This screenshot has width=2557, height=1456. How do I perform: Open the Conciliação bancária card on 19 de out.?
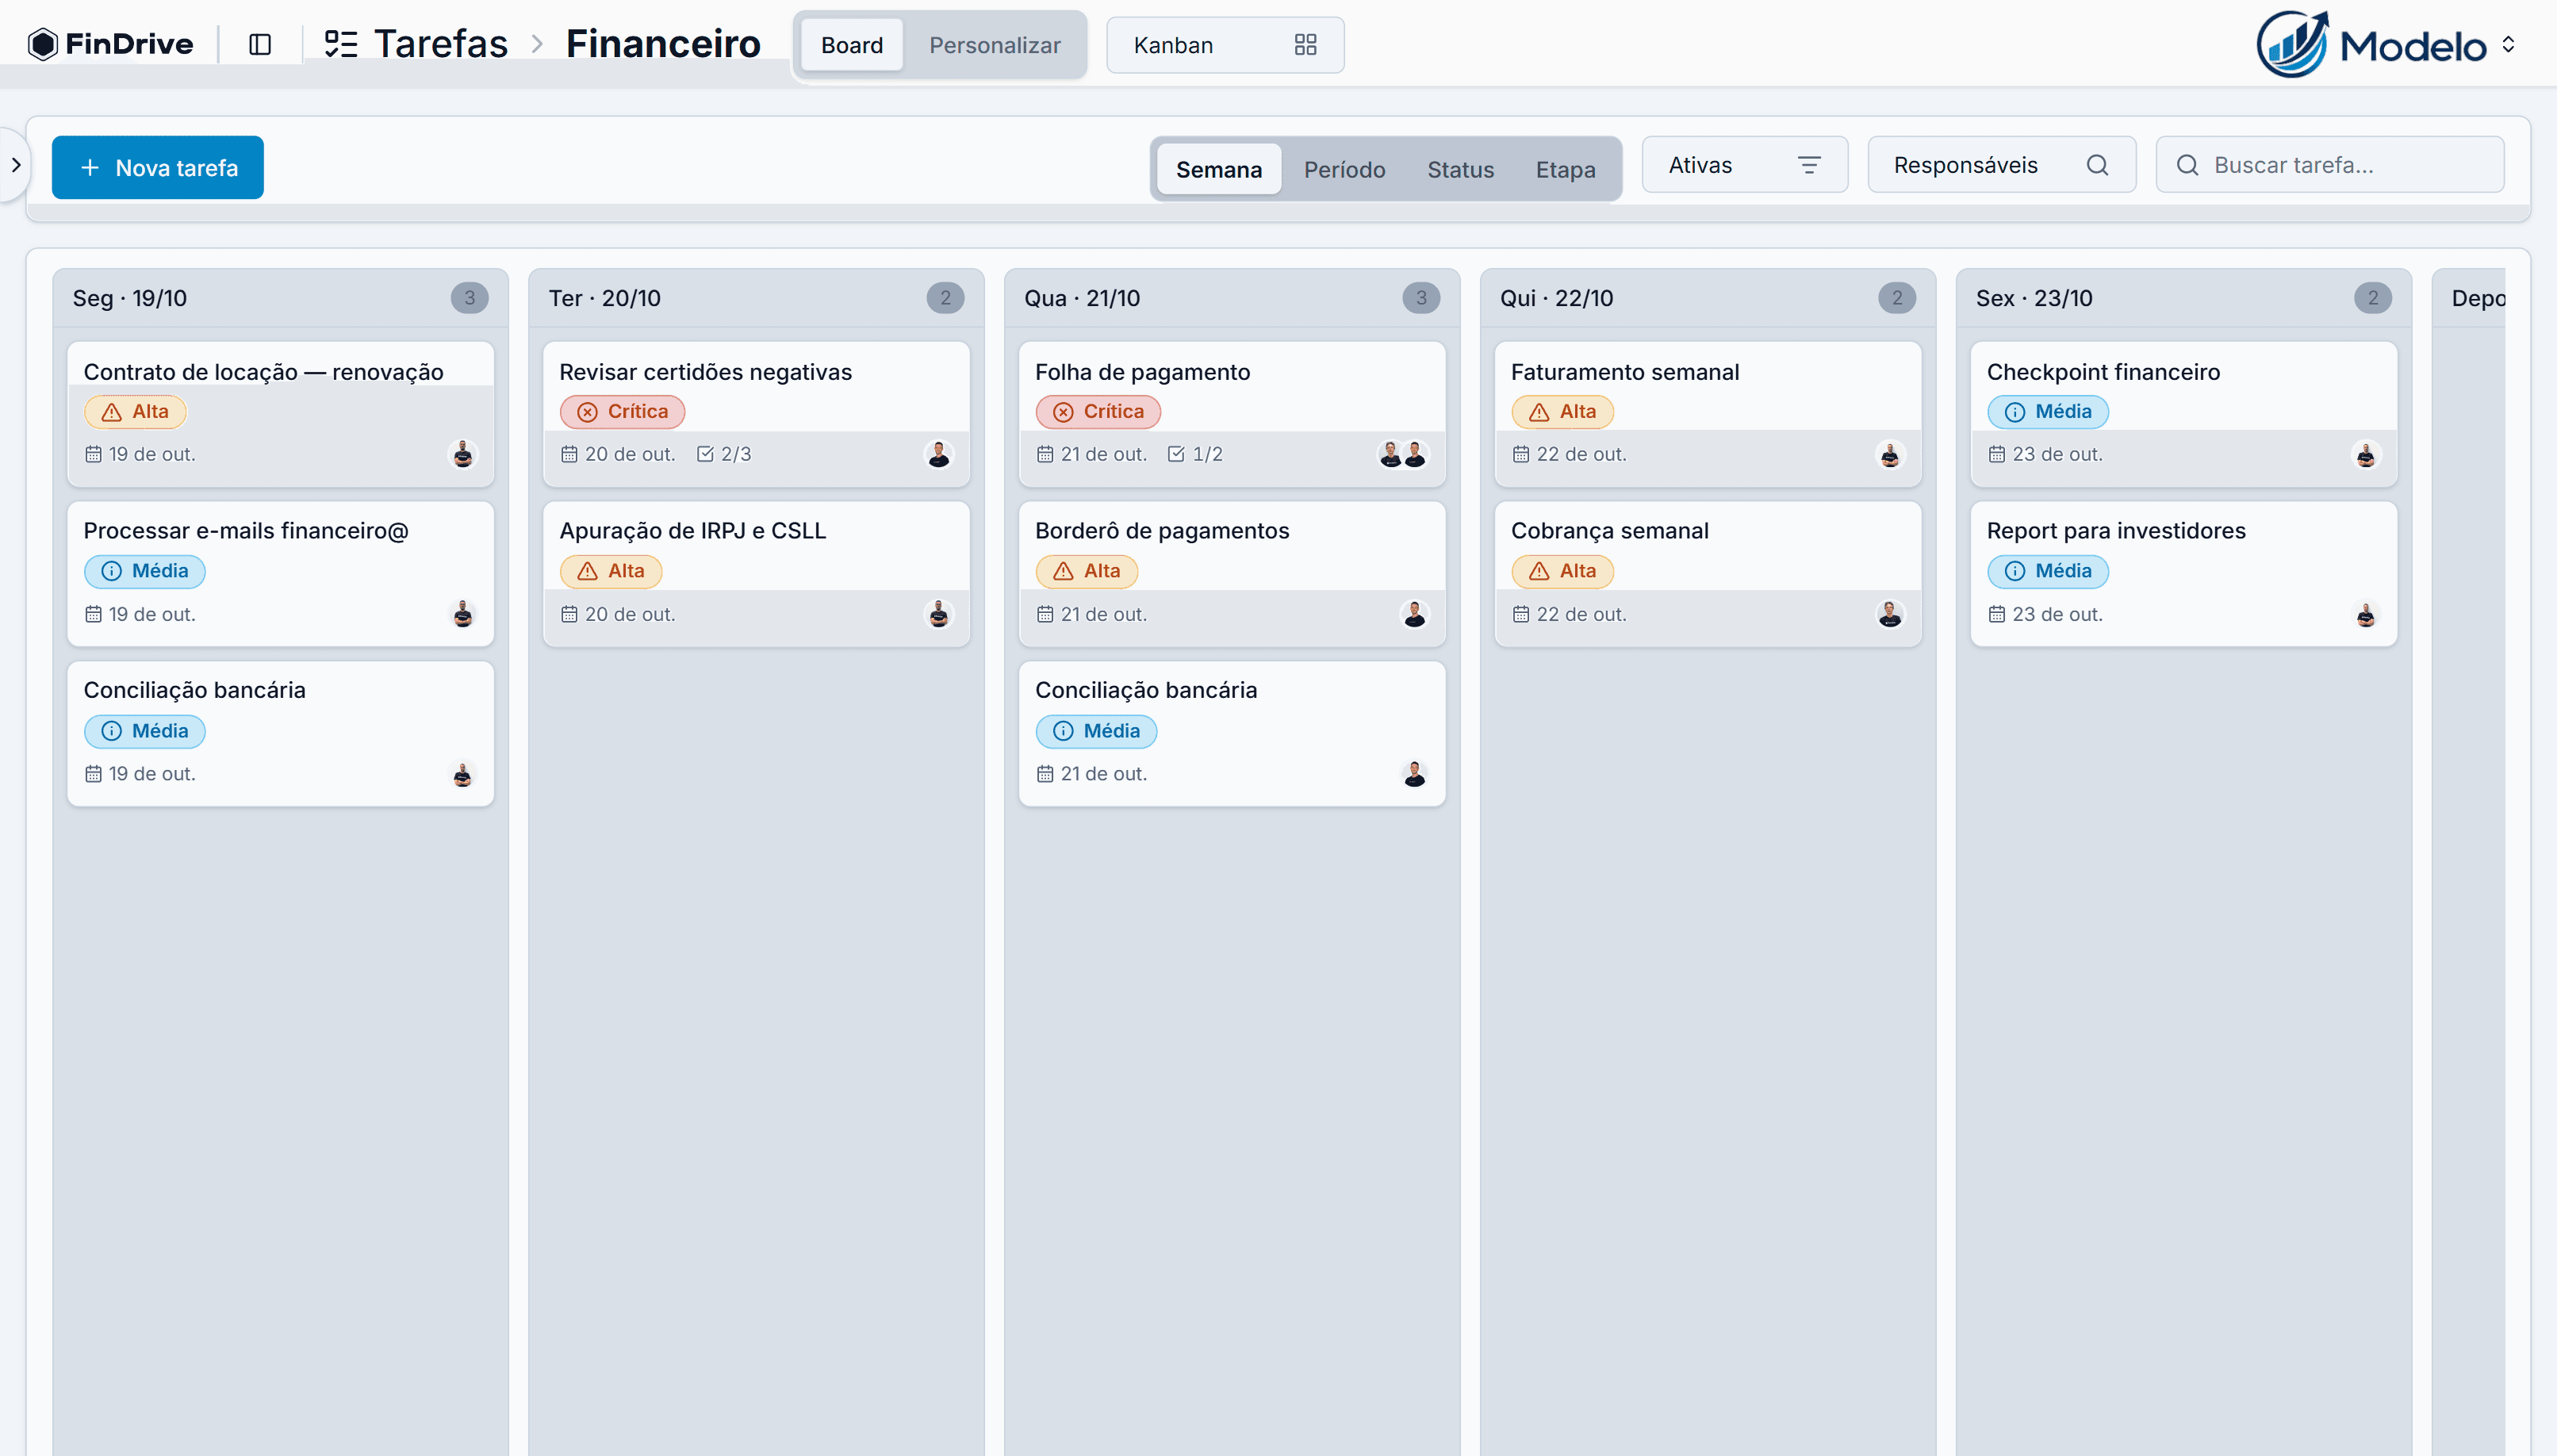click(x=280, y=733)
